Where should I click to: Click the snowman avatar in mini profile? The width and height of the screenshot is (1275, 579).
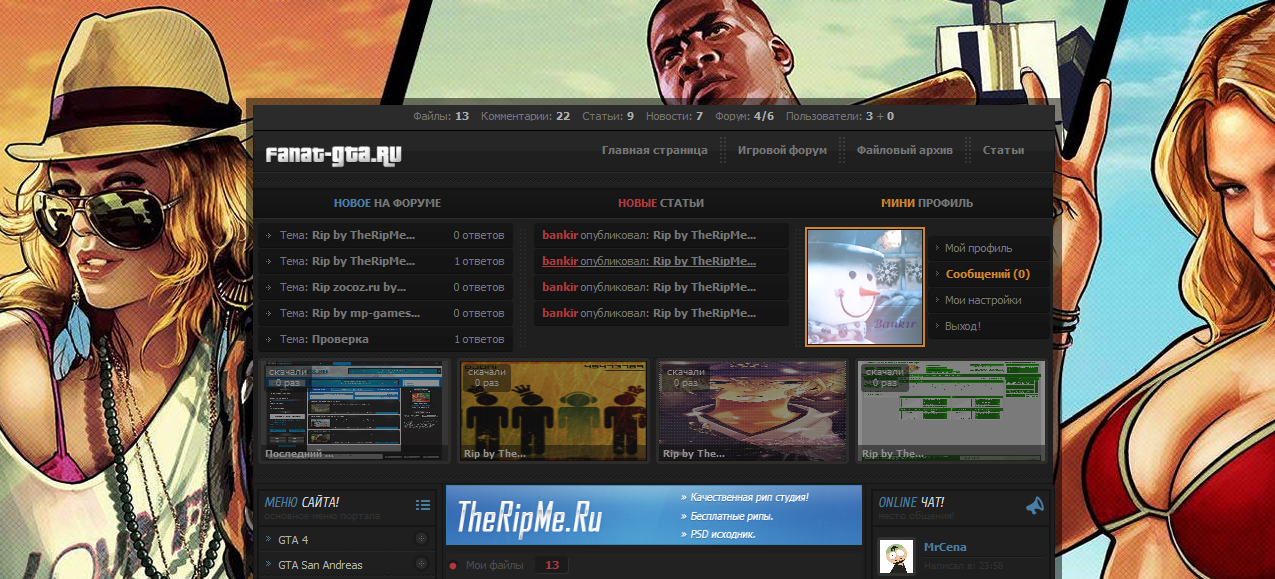(x=865, y=287)
